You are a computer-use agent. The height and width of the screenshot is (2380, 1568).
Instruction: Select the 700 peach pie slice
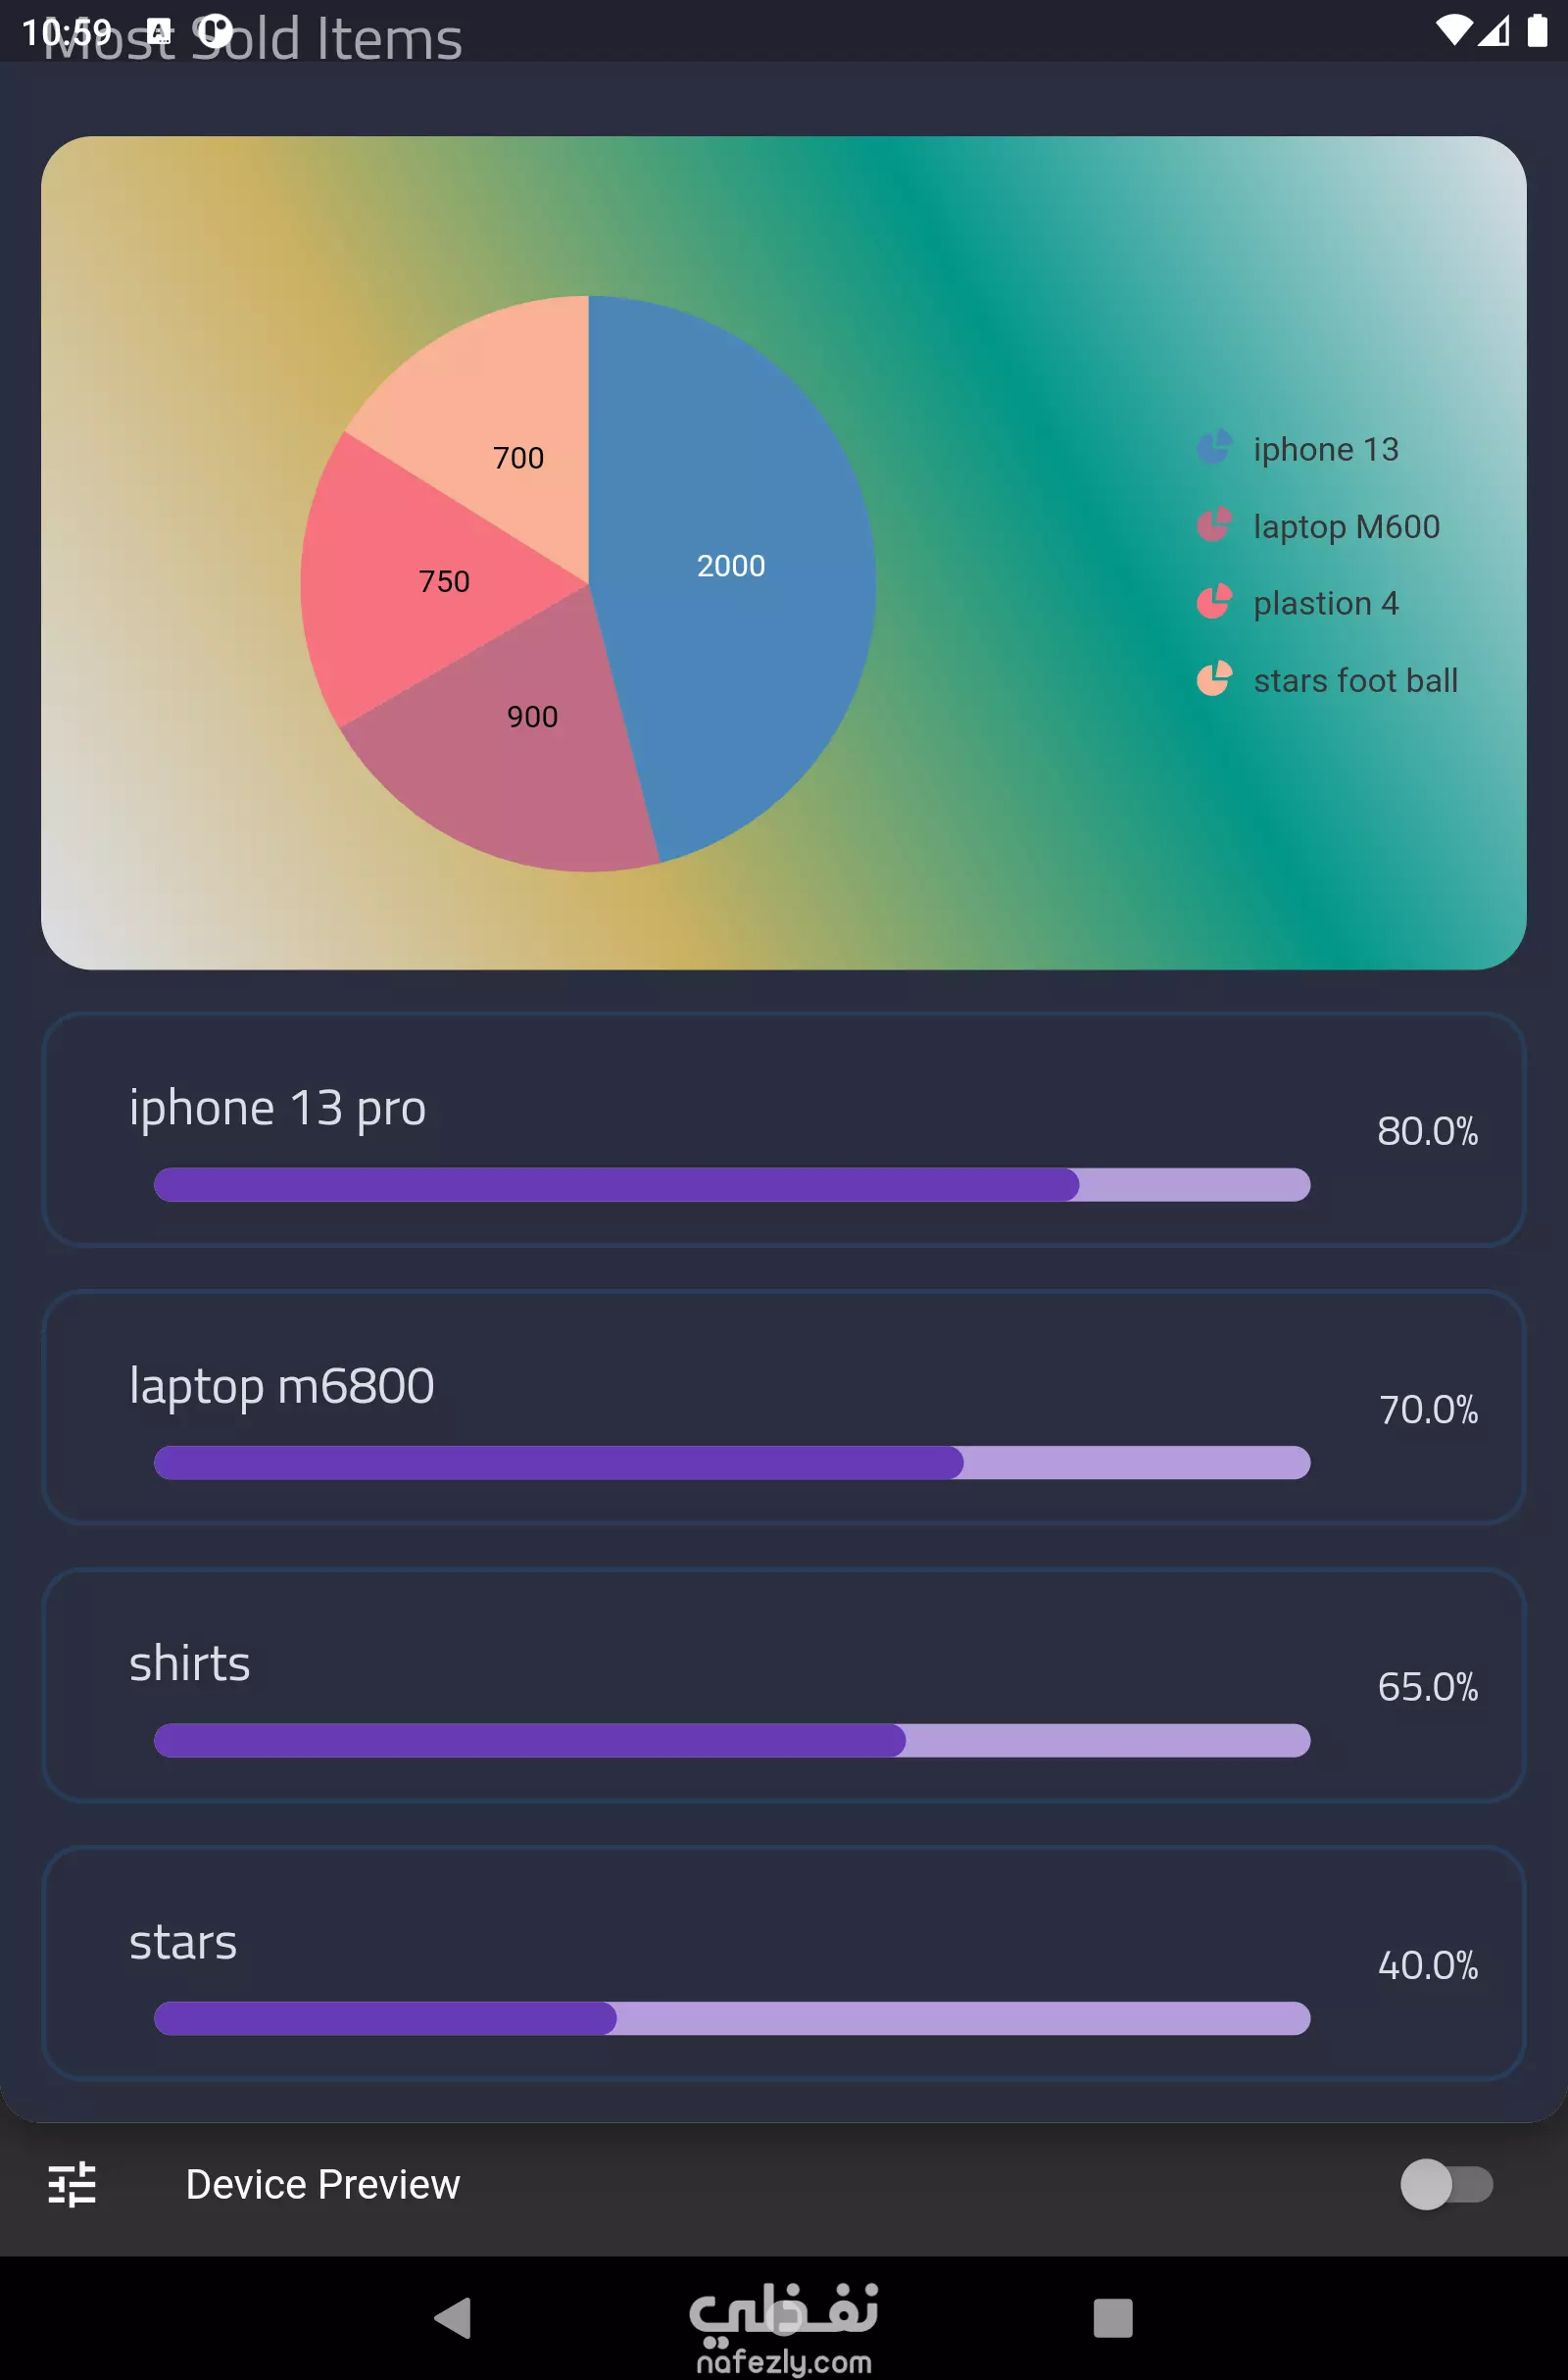[500, 420]
